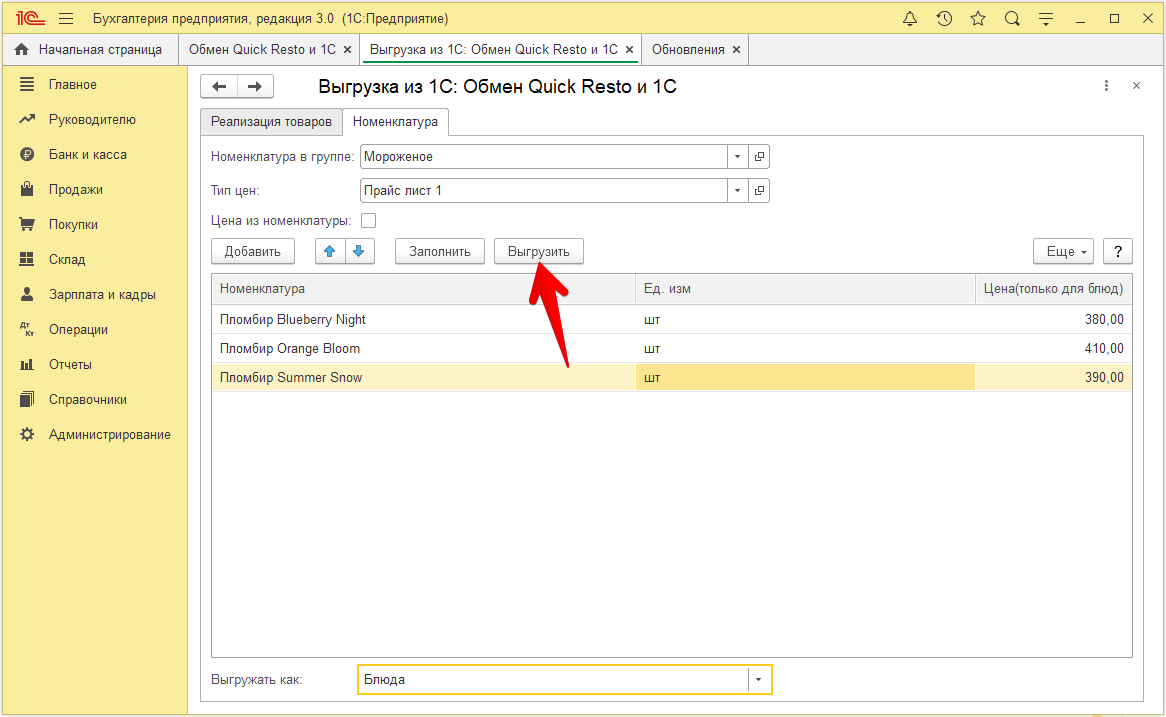Open the service menu lines icon
The height and width of the screenshot is (717, 1166).
(x=1046, y=19)
